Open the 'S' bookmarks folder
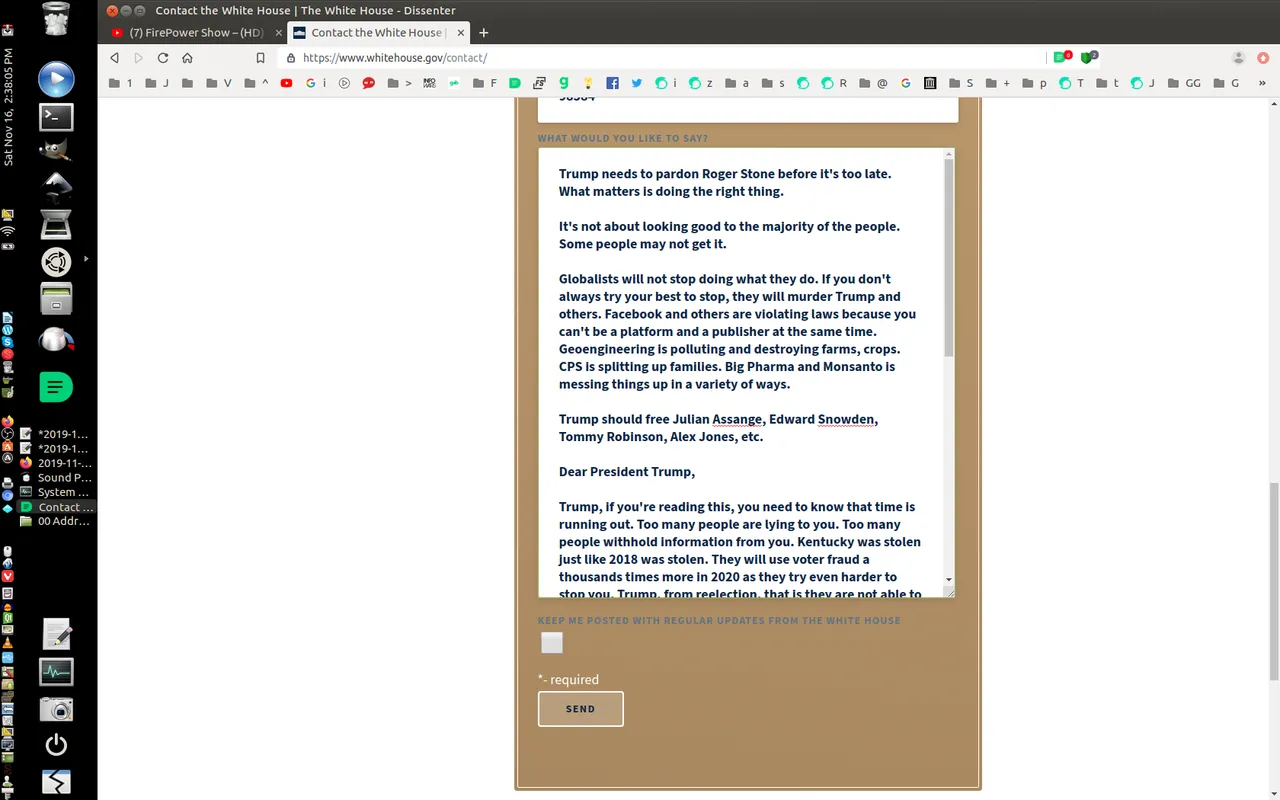The height and width of the screenshot is (800, 1280). tap(961, 84)
